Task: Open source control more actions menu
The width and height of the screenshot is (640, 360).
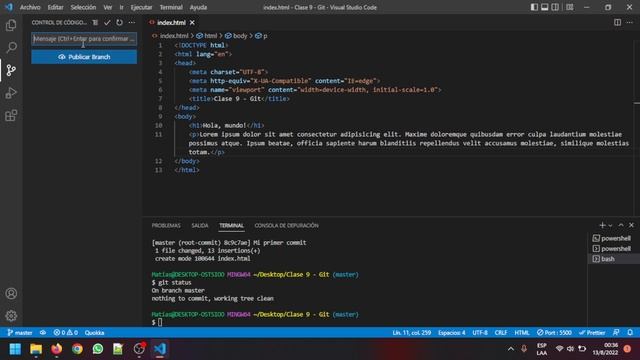Action: tap(131, 22)
